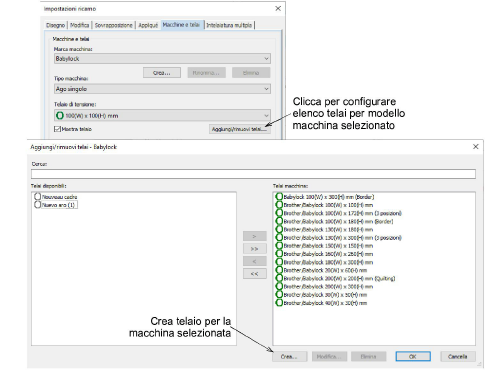Click Elimina button beside Rinomina
Screen dimensions: 496x380
(x=251, y=73)
